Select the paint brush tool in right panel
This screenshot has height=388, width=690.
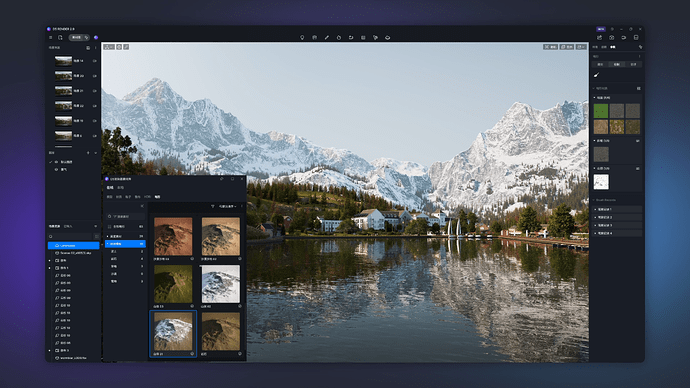(597, 75)
